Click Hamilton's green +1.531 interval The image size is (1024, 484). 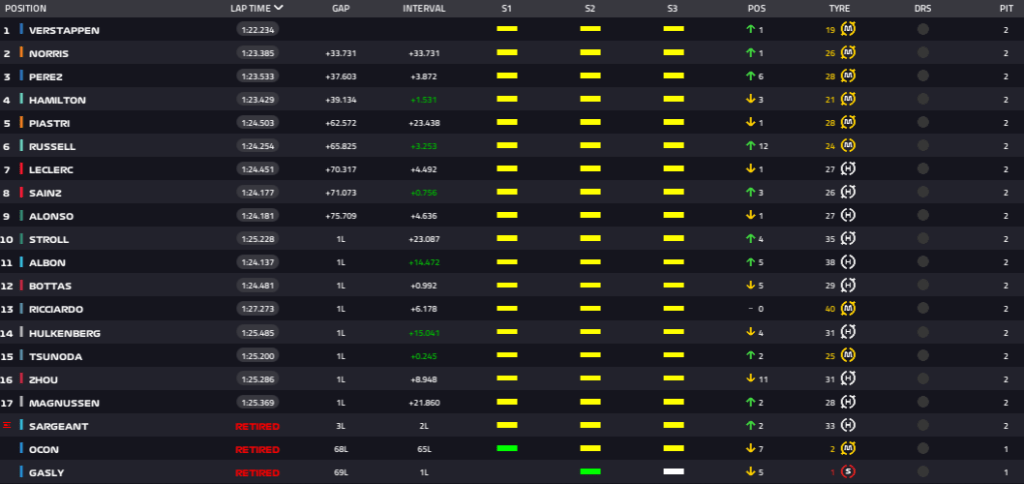pyautogui.click(x=424, y=100)
